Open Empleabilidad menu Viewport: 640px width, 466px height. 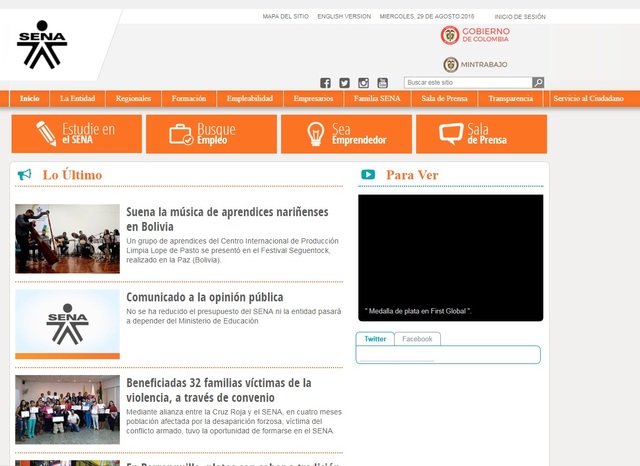[250, 98]
